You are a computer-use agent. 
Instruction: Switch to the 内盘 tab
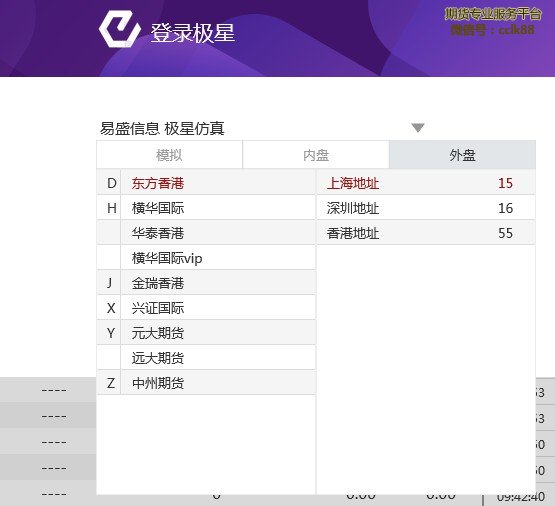(316, 155)
